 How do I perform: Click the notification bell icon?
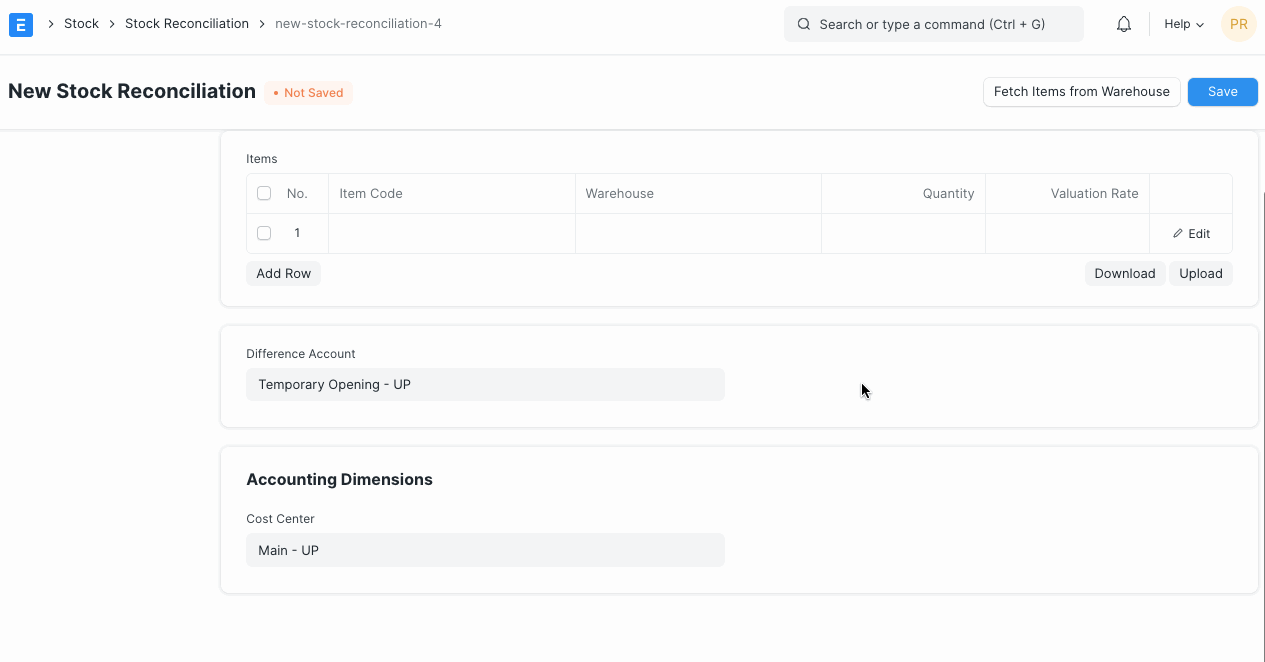(x=1123, y=23)
